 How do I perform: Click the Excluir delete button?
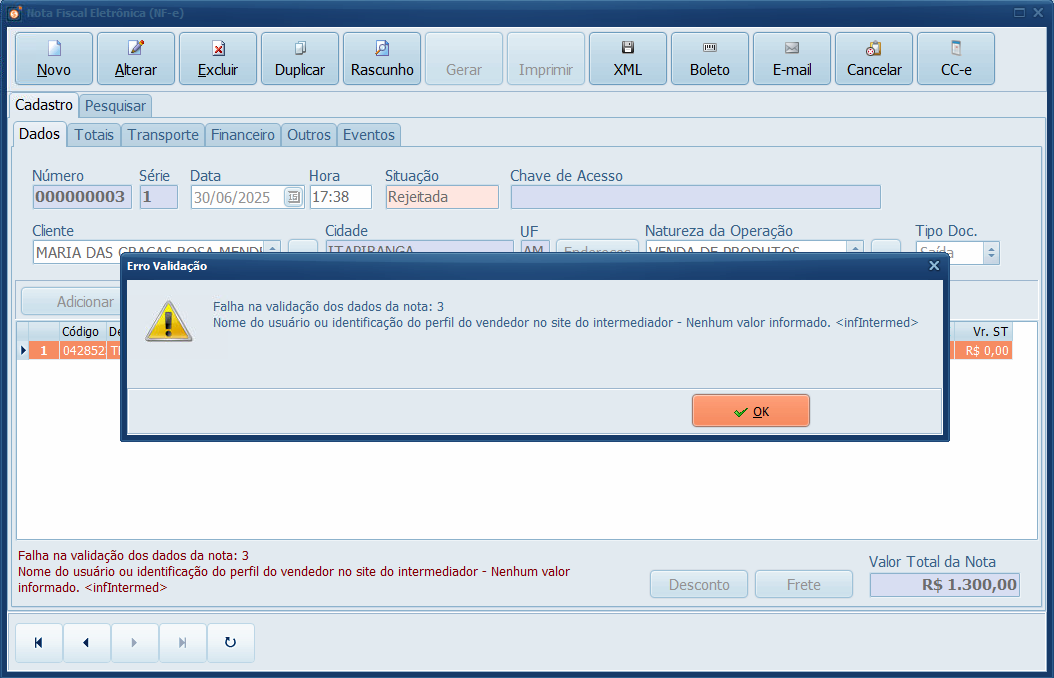tap(218, 58)
